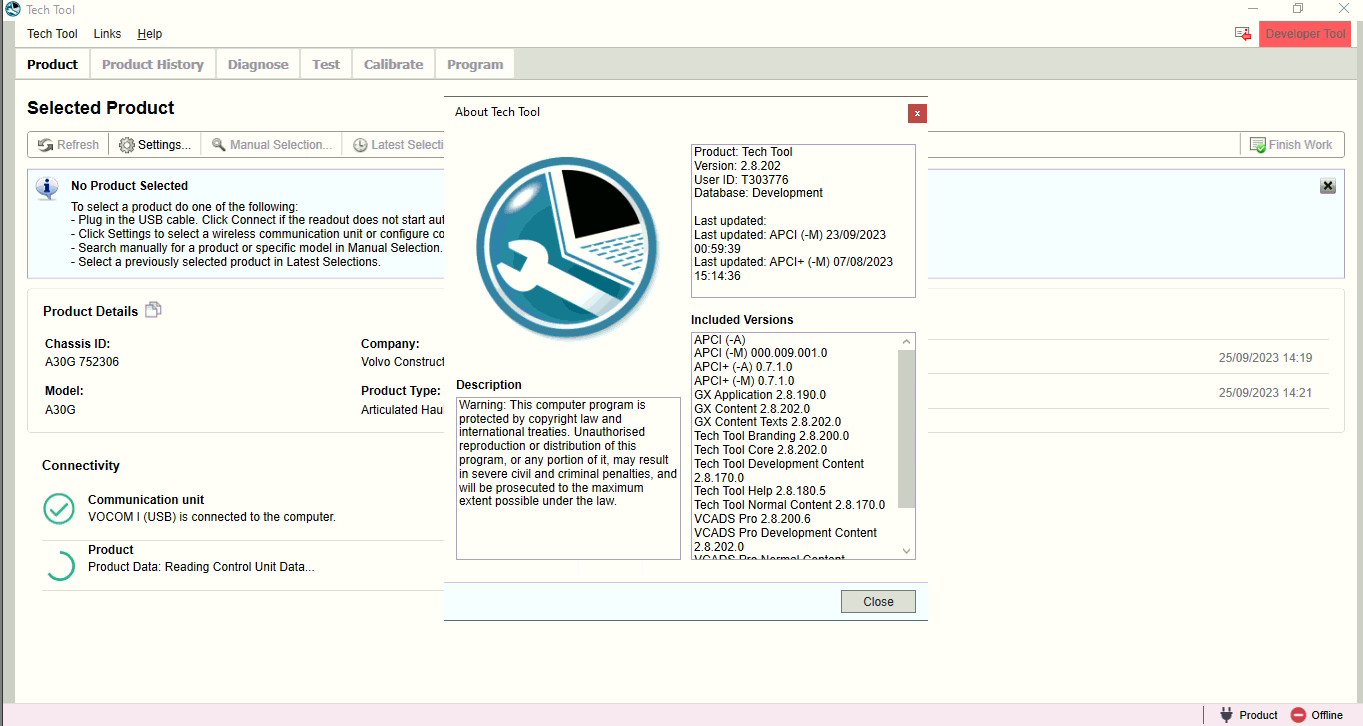
Task: Open the Links menu
Action: pyautogui.click(x=107, y=34)
